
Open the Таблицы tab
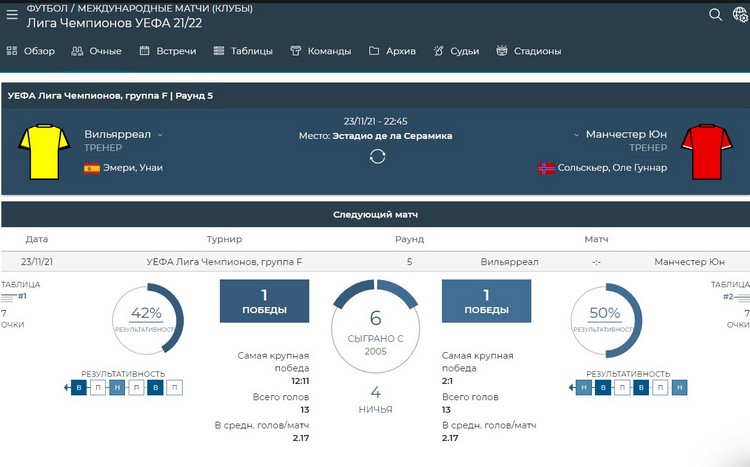point(243,51)
